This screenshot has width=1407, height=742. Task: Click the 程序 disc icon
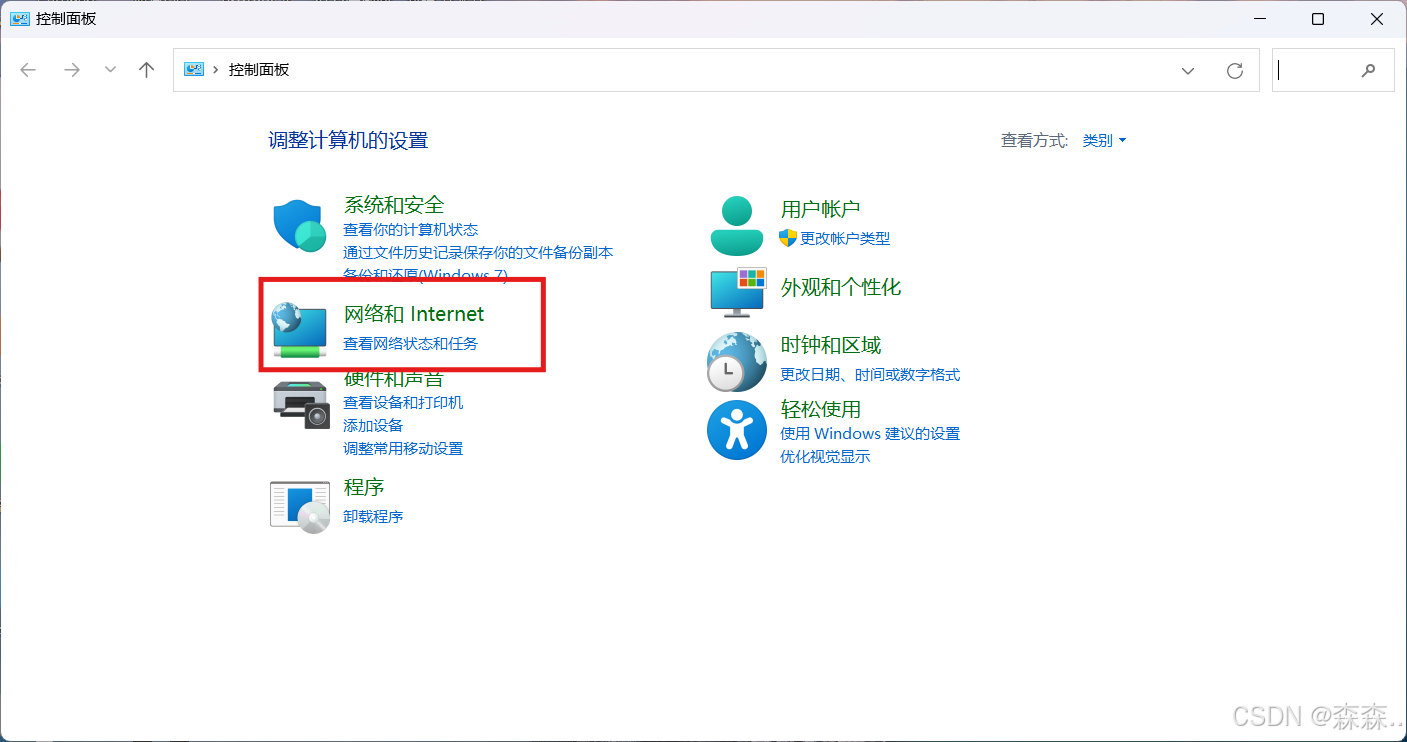(x=300, y=506)
